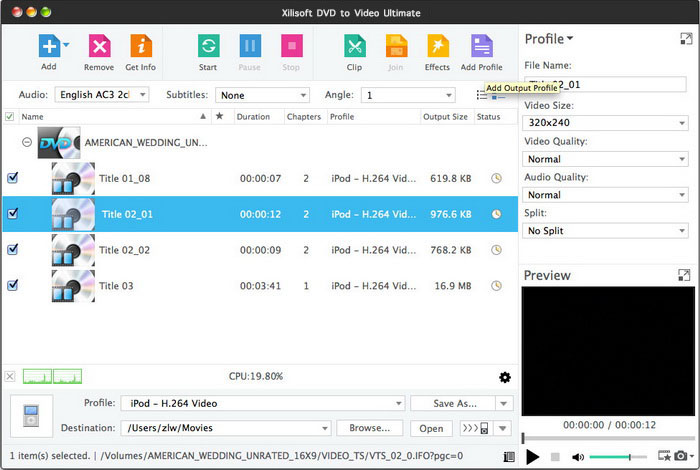Viewport: 700px width, 470px height.
Task: Click the File Name input field
Action: (605, 84)
